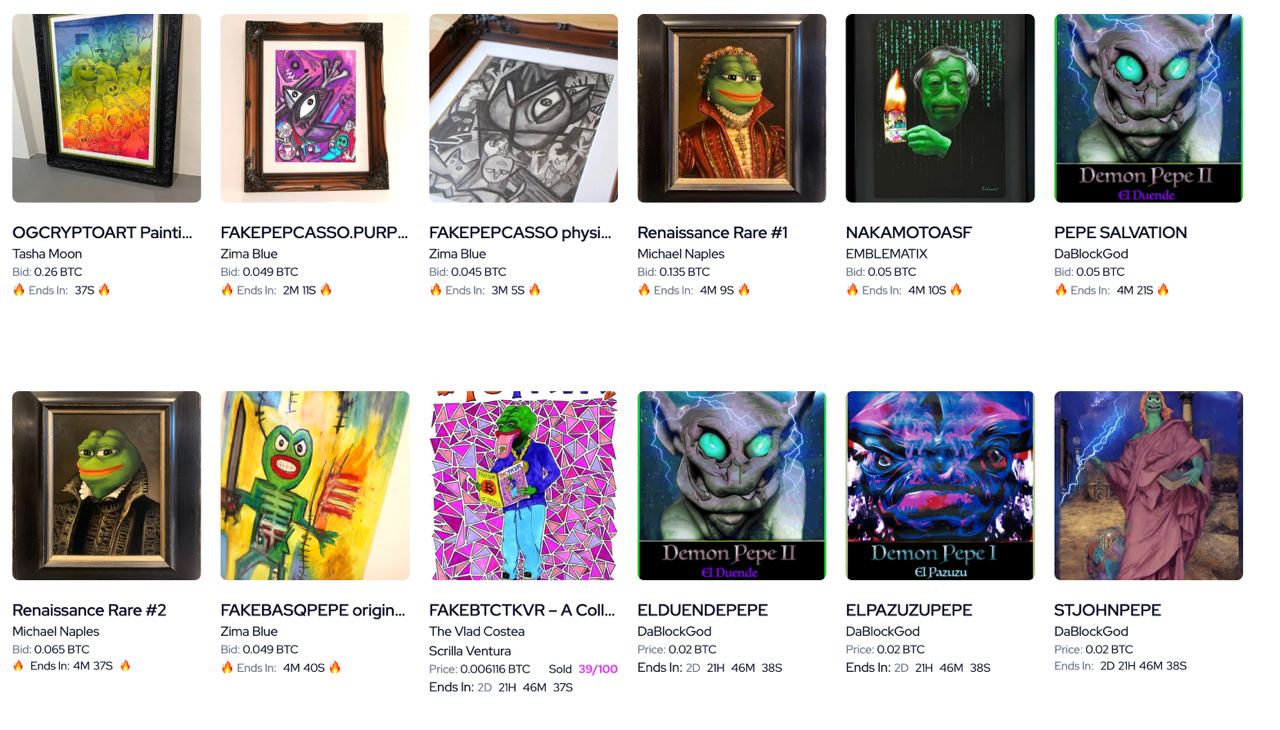1280x730 pixels.
Task: Open the FAKEBTCTKVR collage image
Action: click(x=523, y=486)
